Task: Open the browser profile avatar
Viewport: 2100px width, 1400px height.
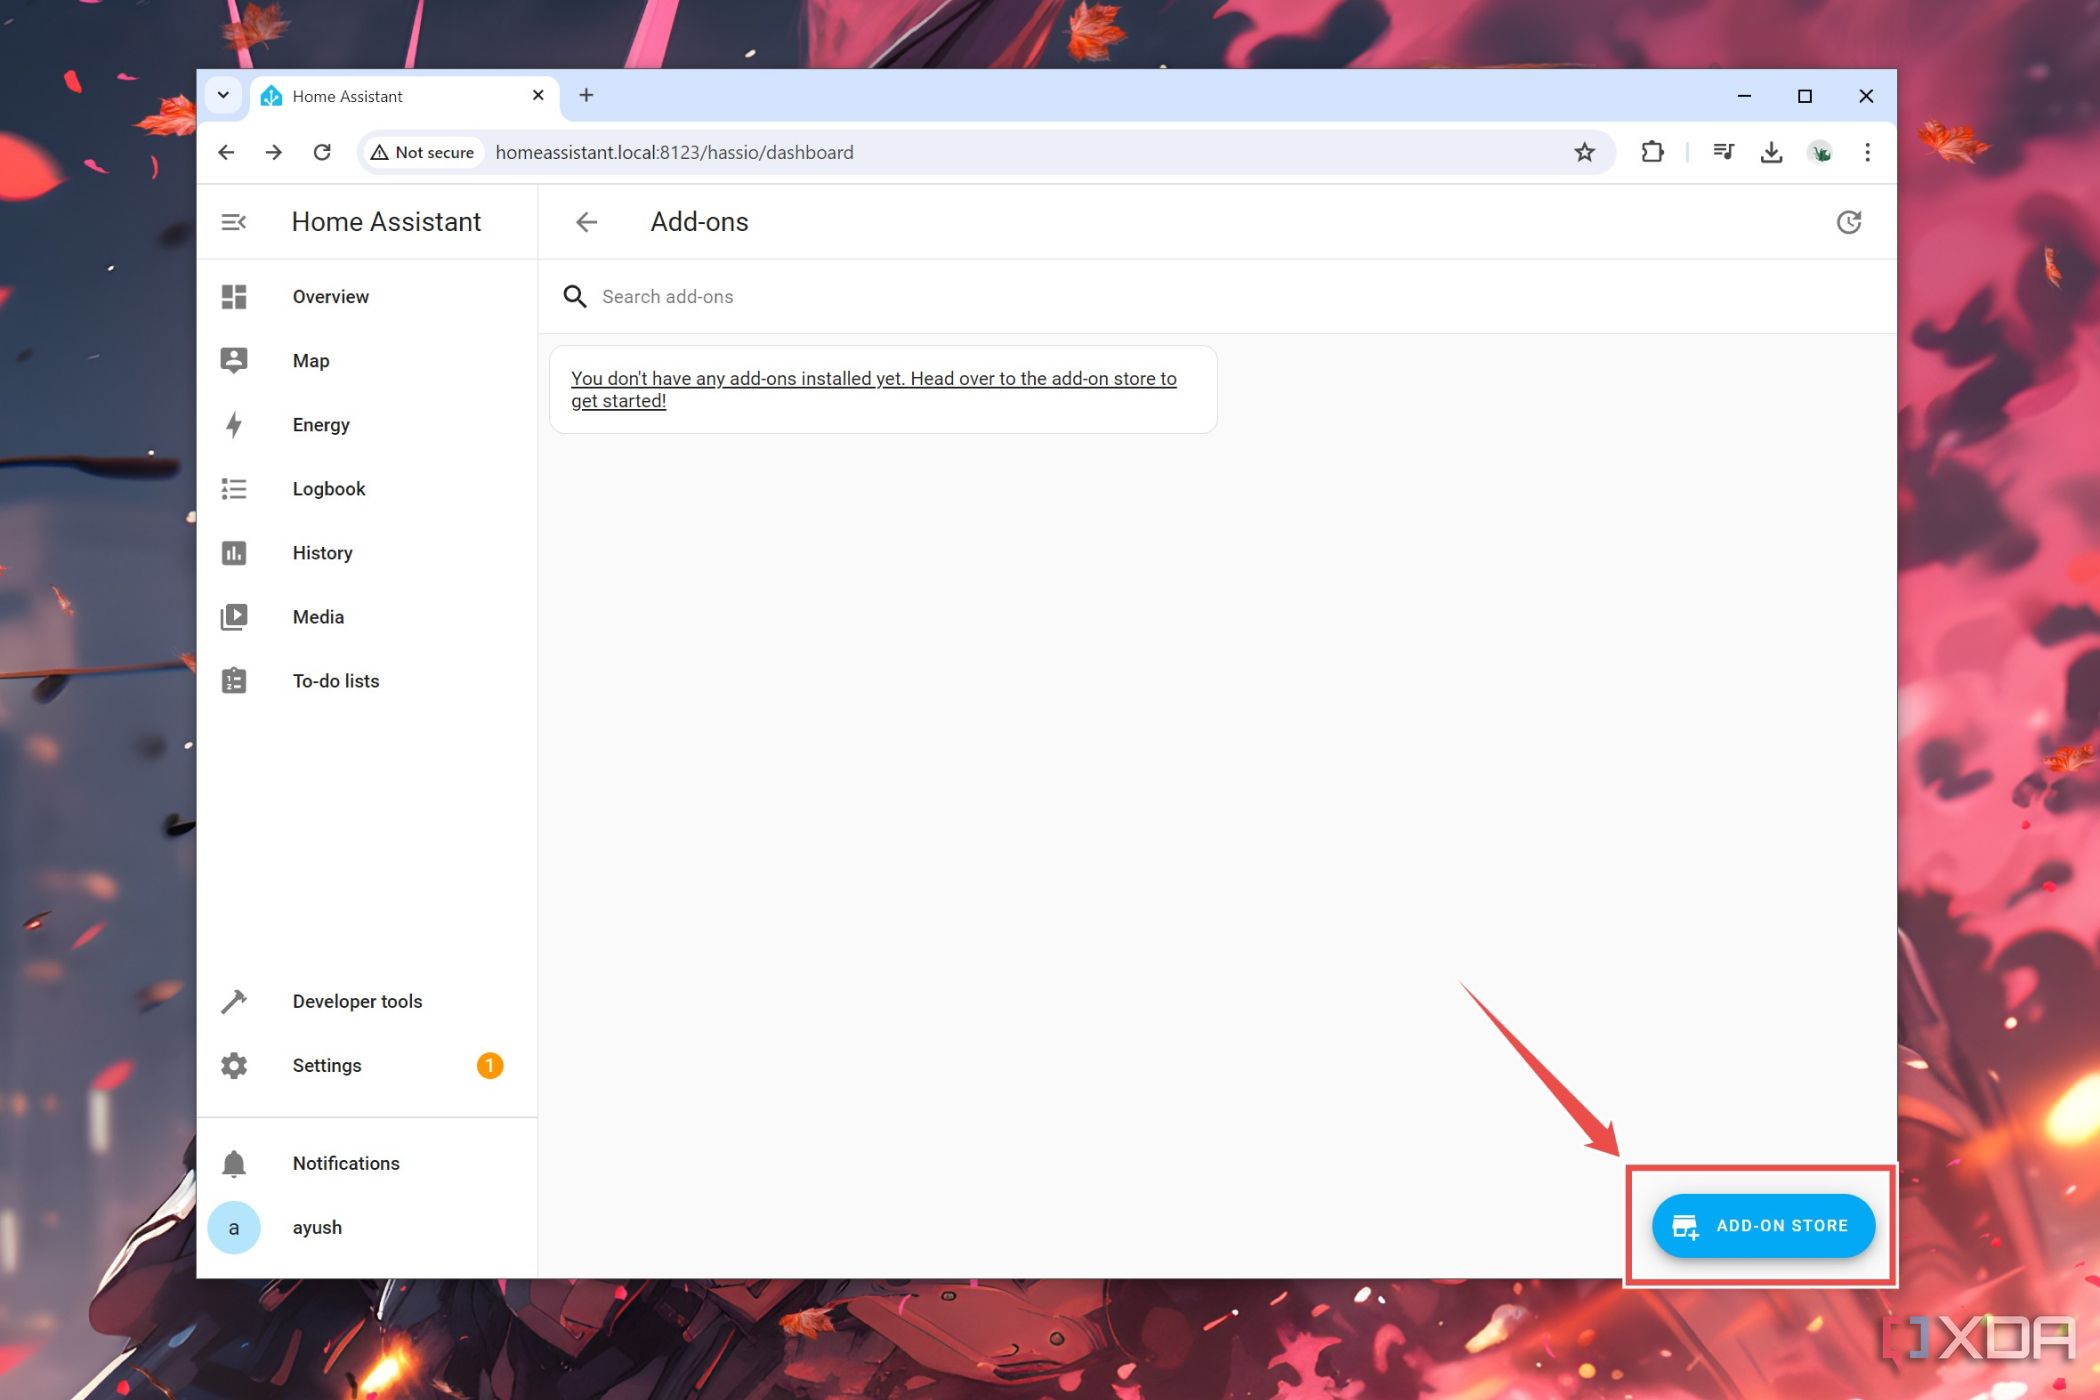Action: (x=1820, y=152)
